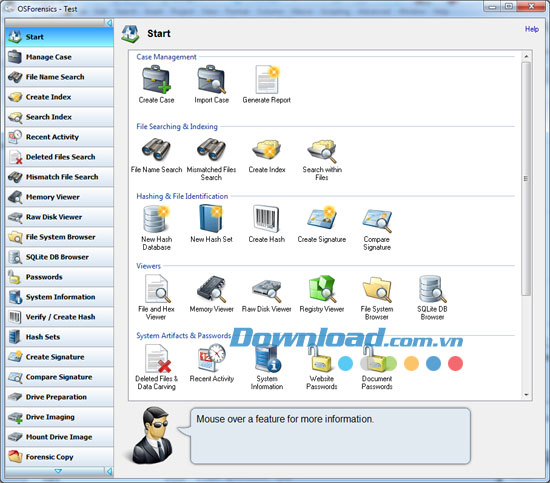This screenshot has height=483, width=550.
Task: Select Verify / Create Hash in sidebar
Action: [59, 317]
